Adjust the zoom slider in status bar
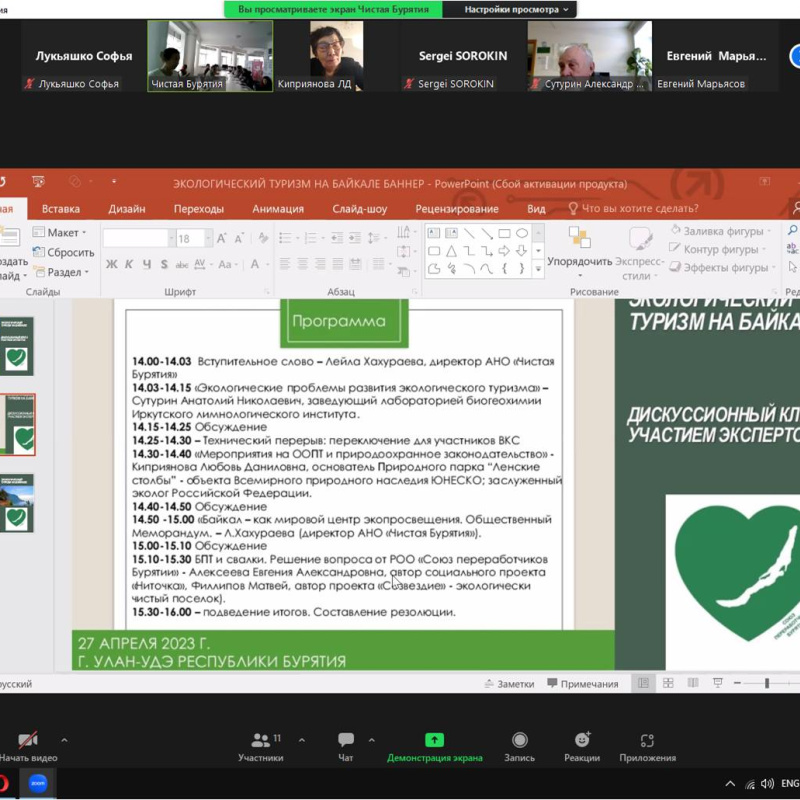Image resolution: width=800 pixels, height=800 pixels. tap(767, 684)
